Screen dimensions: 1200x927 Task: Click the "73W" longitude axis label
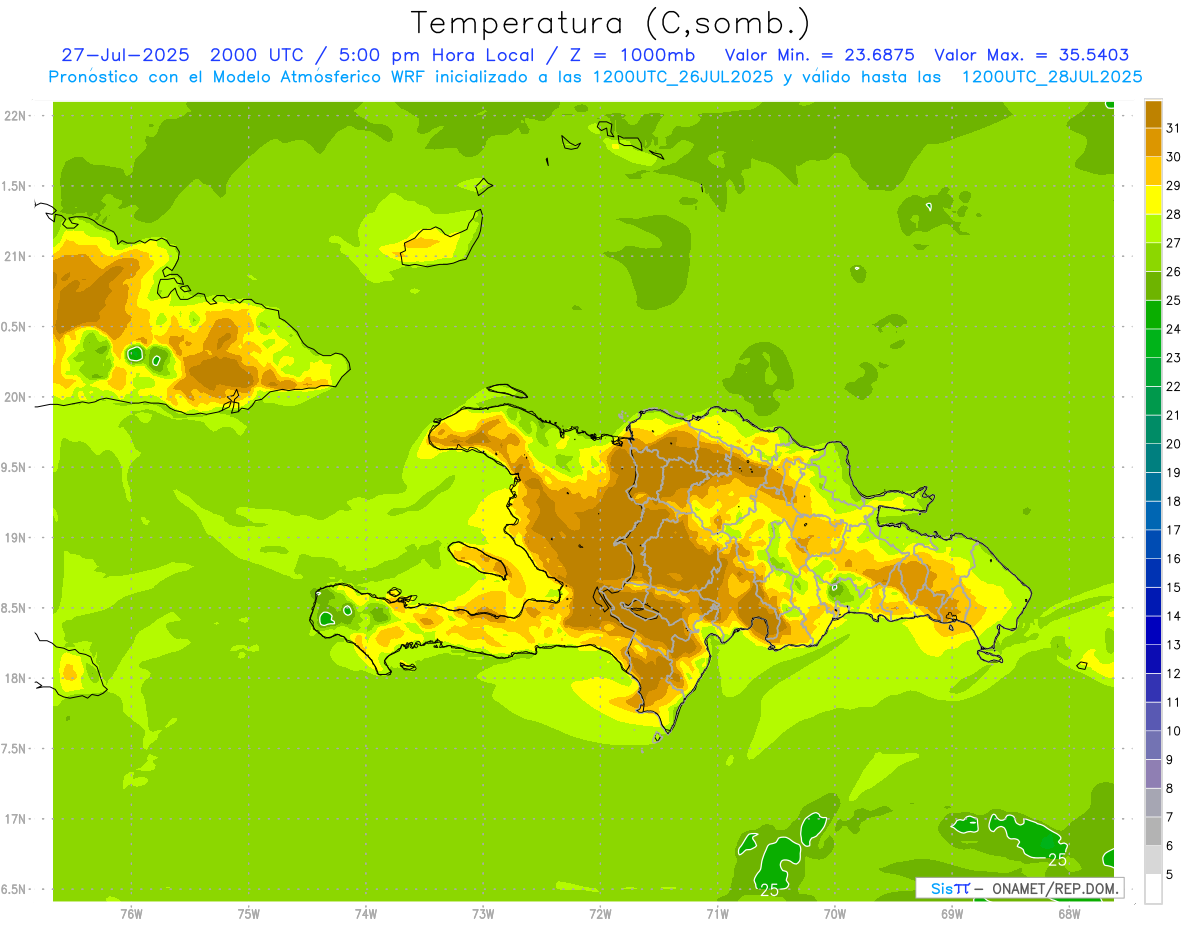pyautogui.click(x=483, y=914)
